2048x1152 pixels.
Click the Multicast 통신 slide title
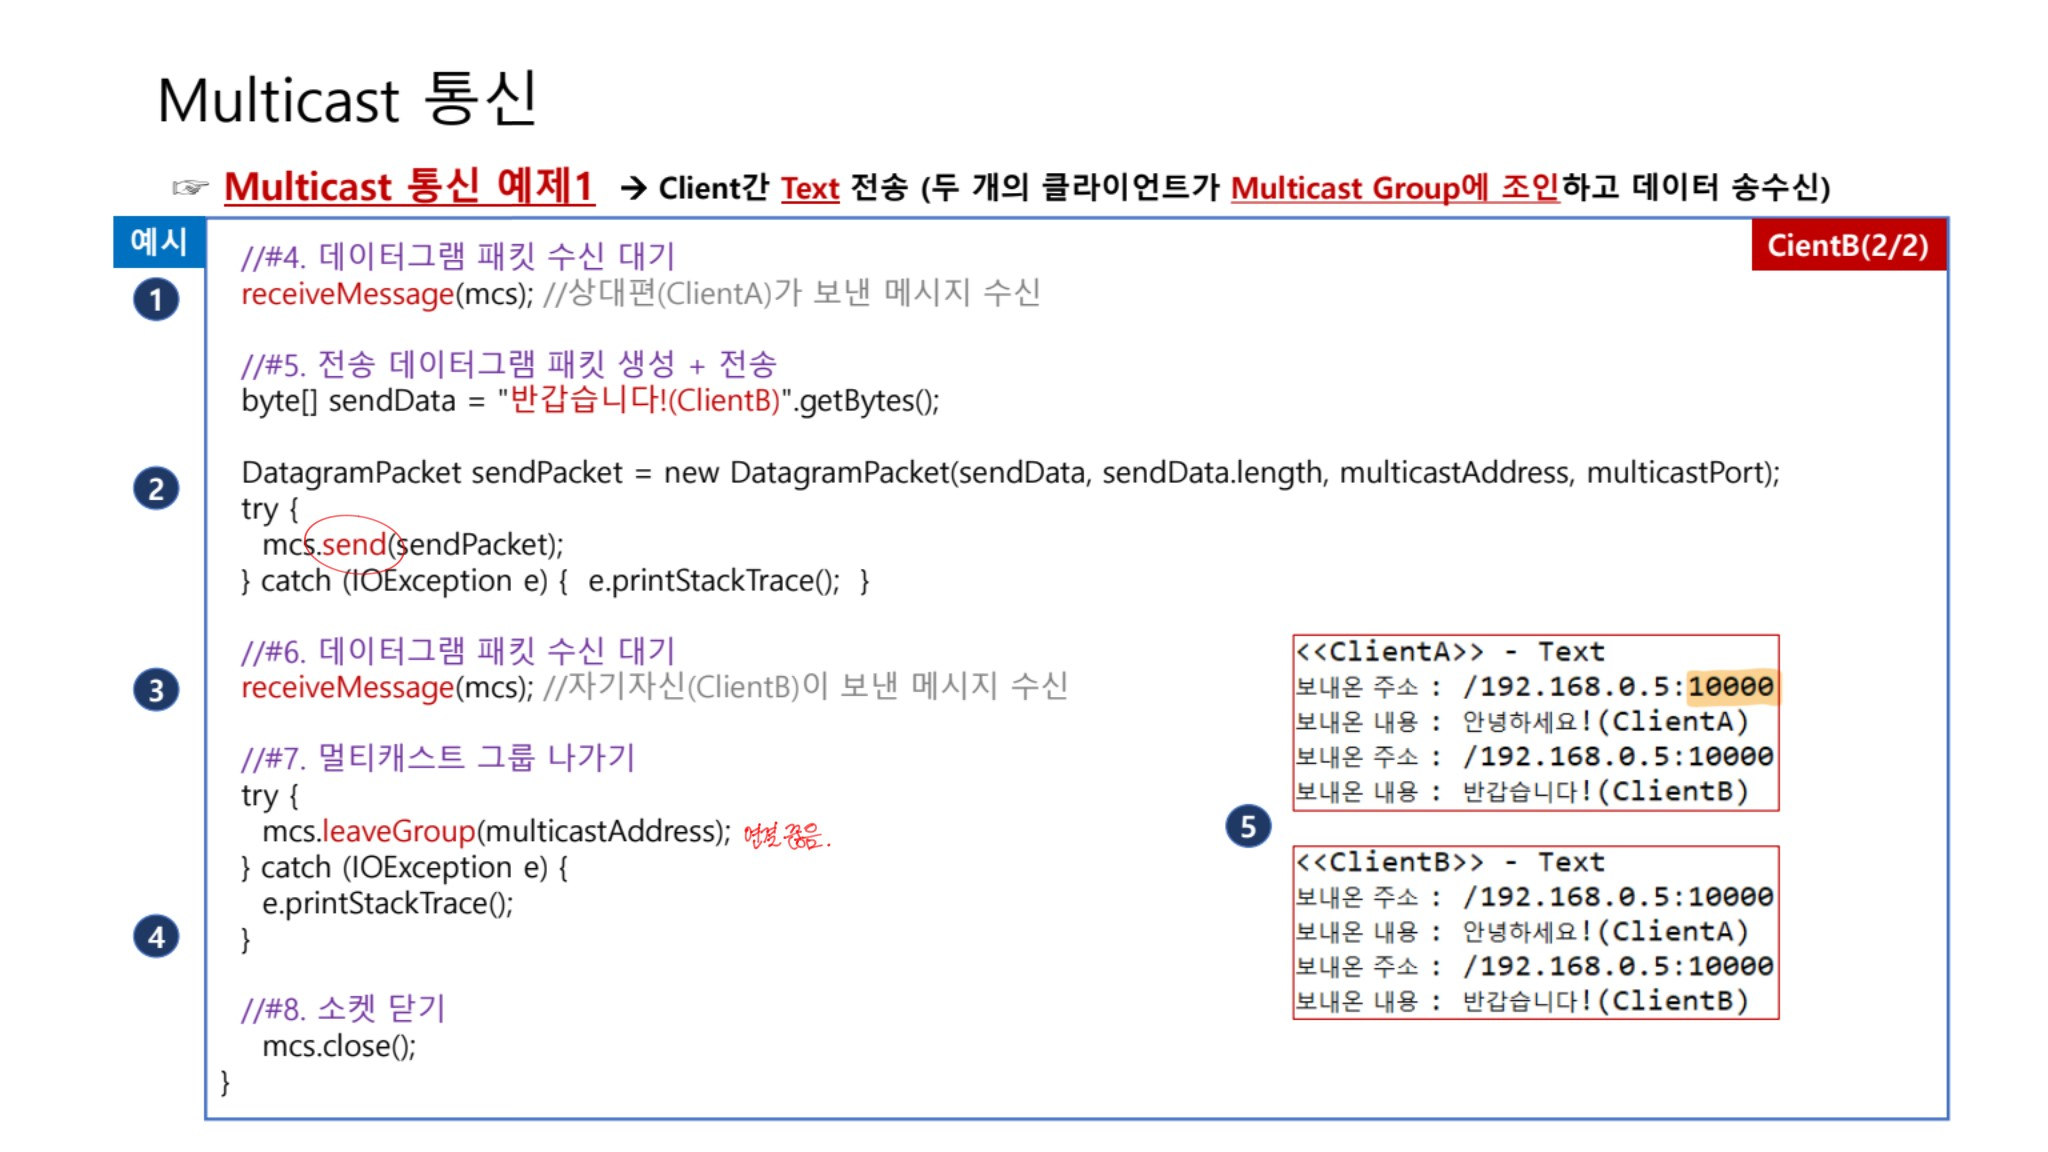pyautogui.click(x=348, y=100)
